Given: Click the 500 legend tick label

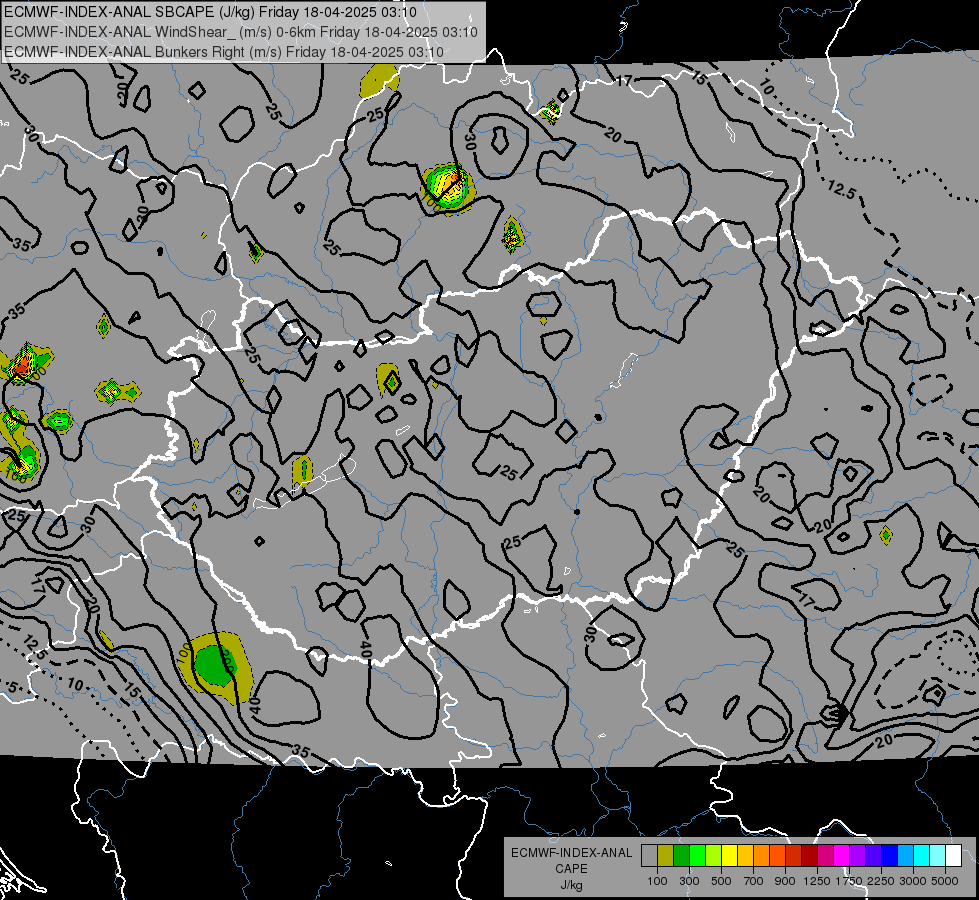Looking at the screenshot, I should pyautogui.click(x=721, y=881).
